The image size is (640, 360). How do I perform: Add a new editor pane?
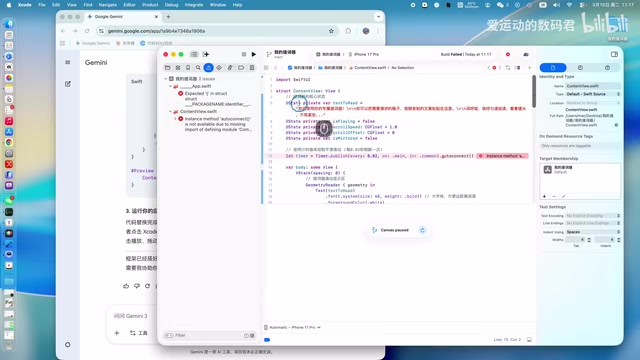[529, 68]
